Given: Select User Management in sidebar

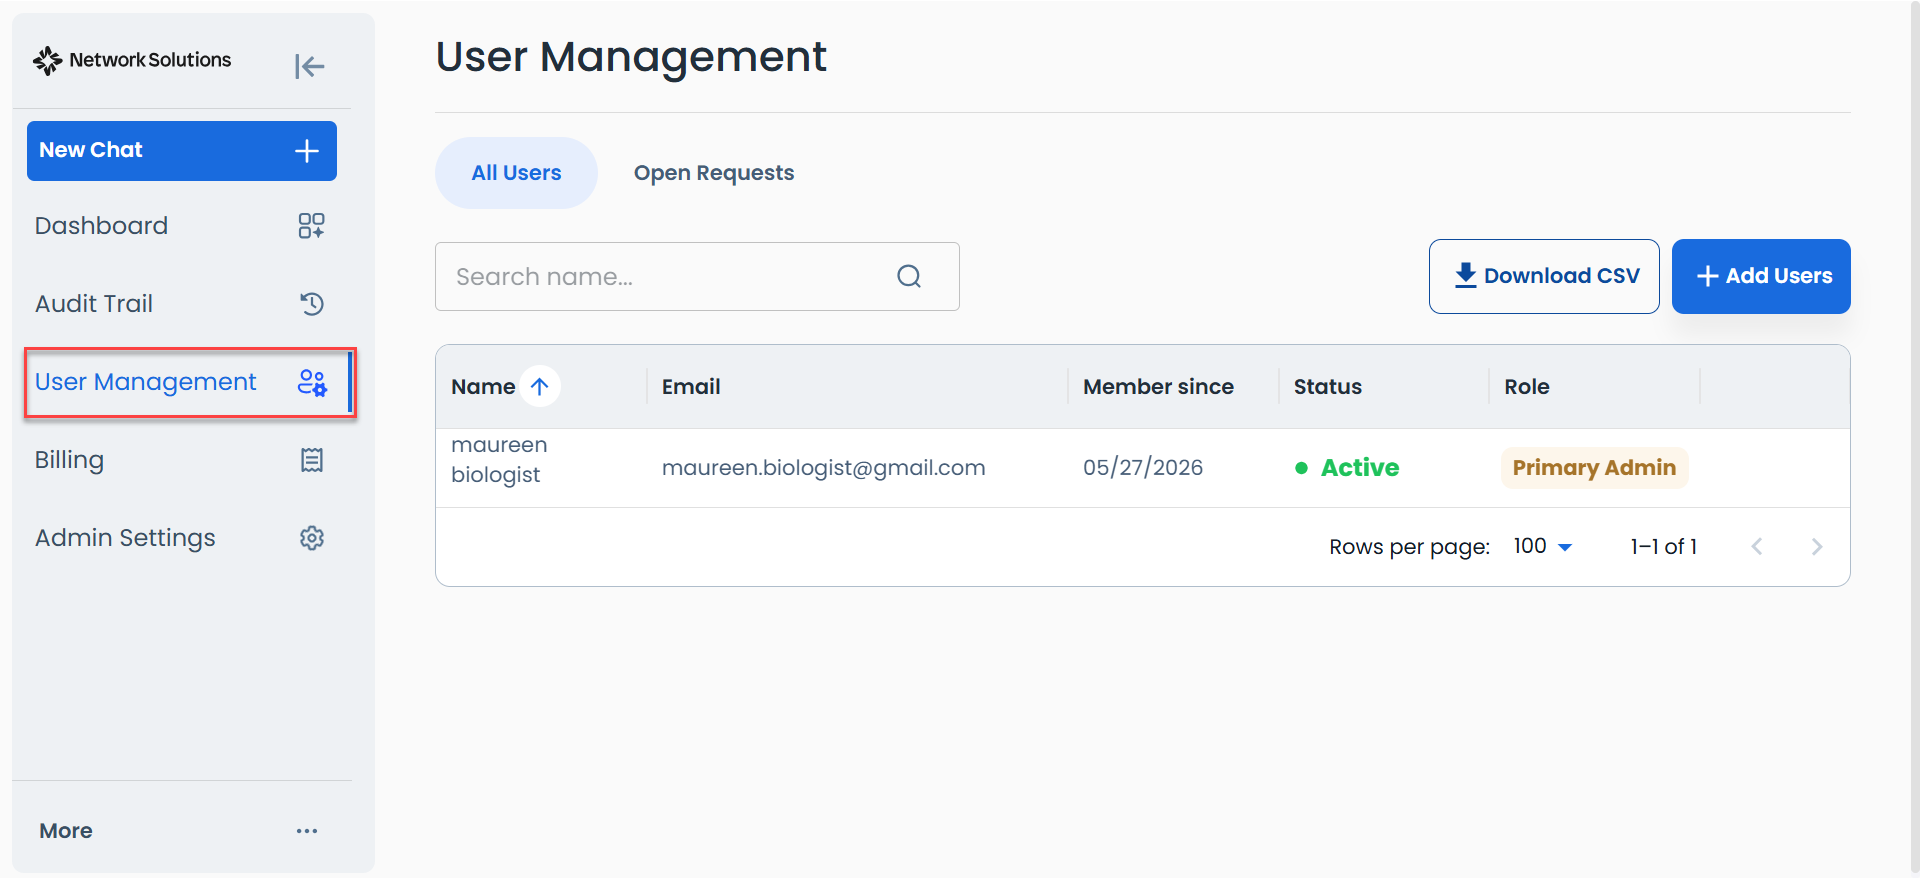Looking at the screenshot, I should pos(190,382).
